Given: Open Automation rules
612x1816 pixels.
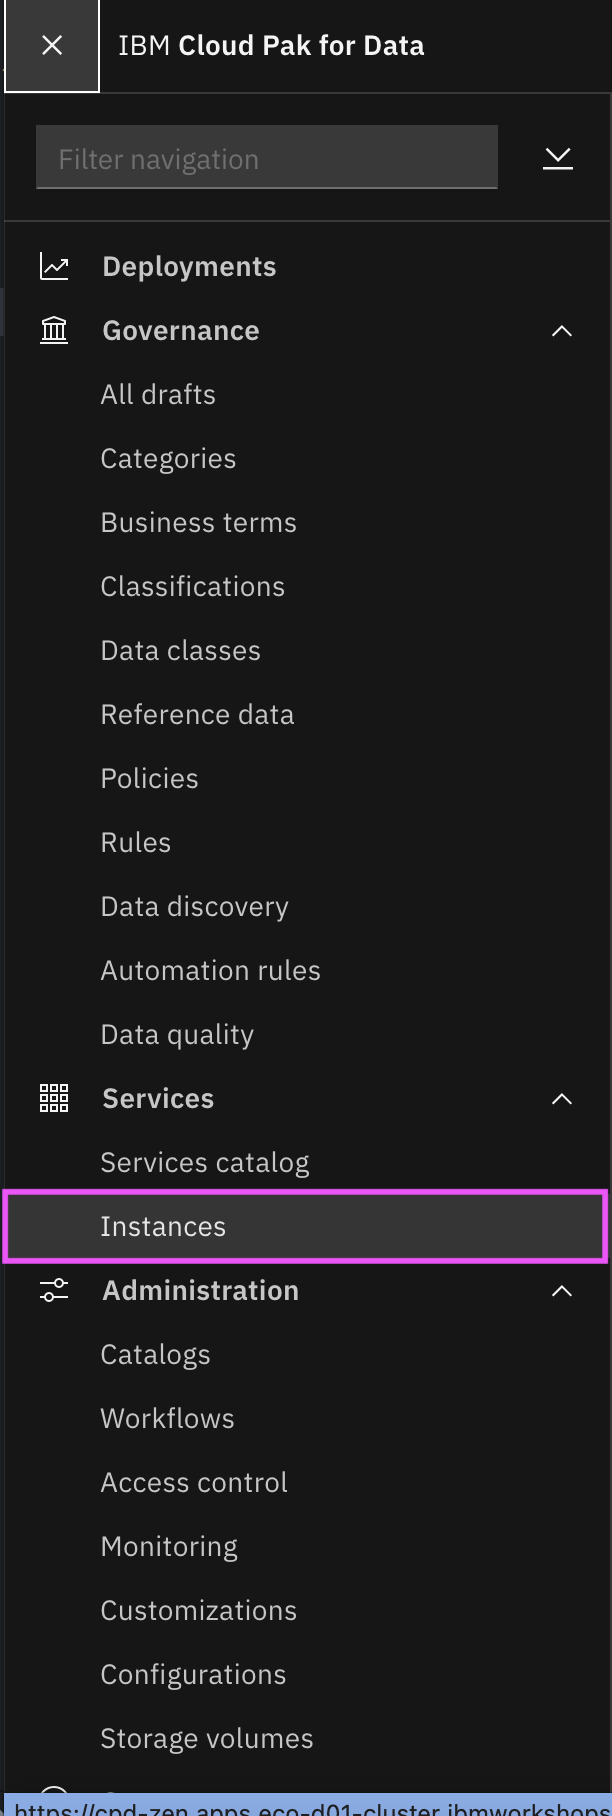Looking at the screenshot, I should [x=211, y=971].
